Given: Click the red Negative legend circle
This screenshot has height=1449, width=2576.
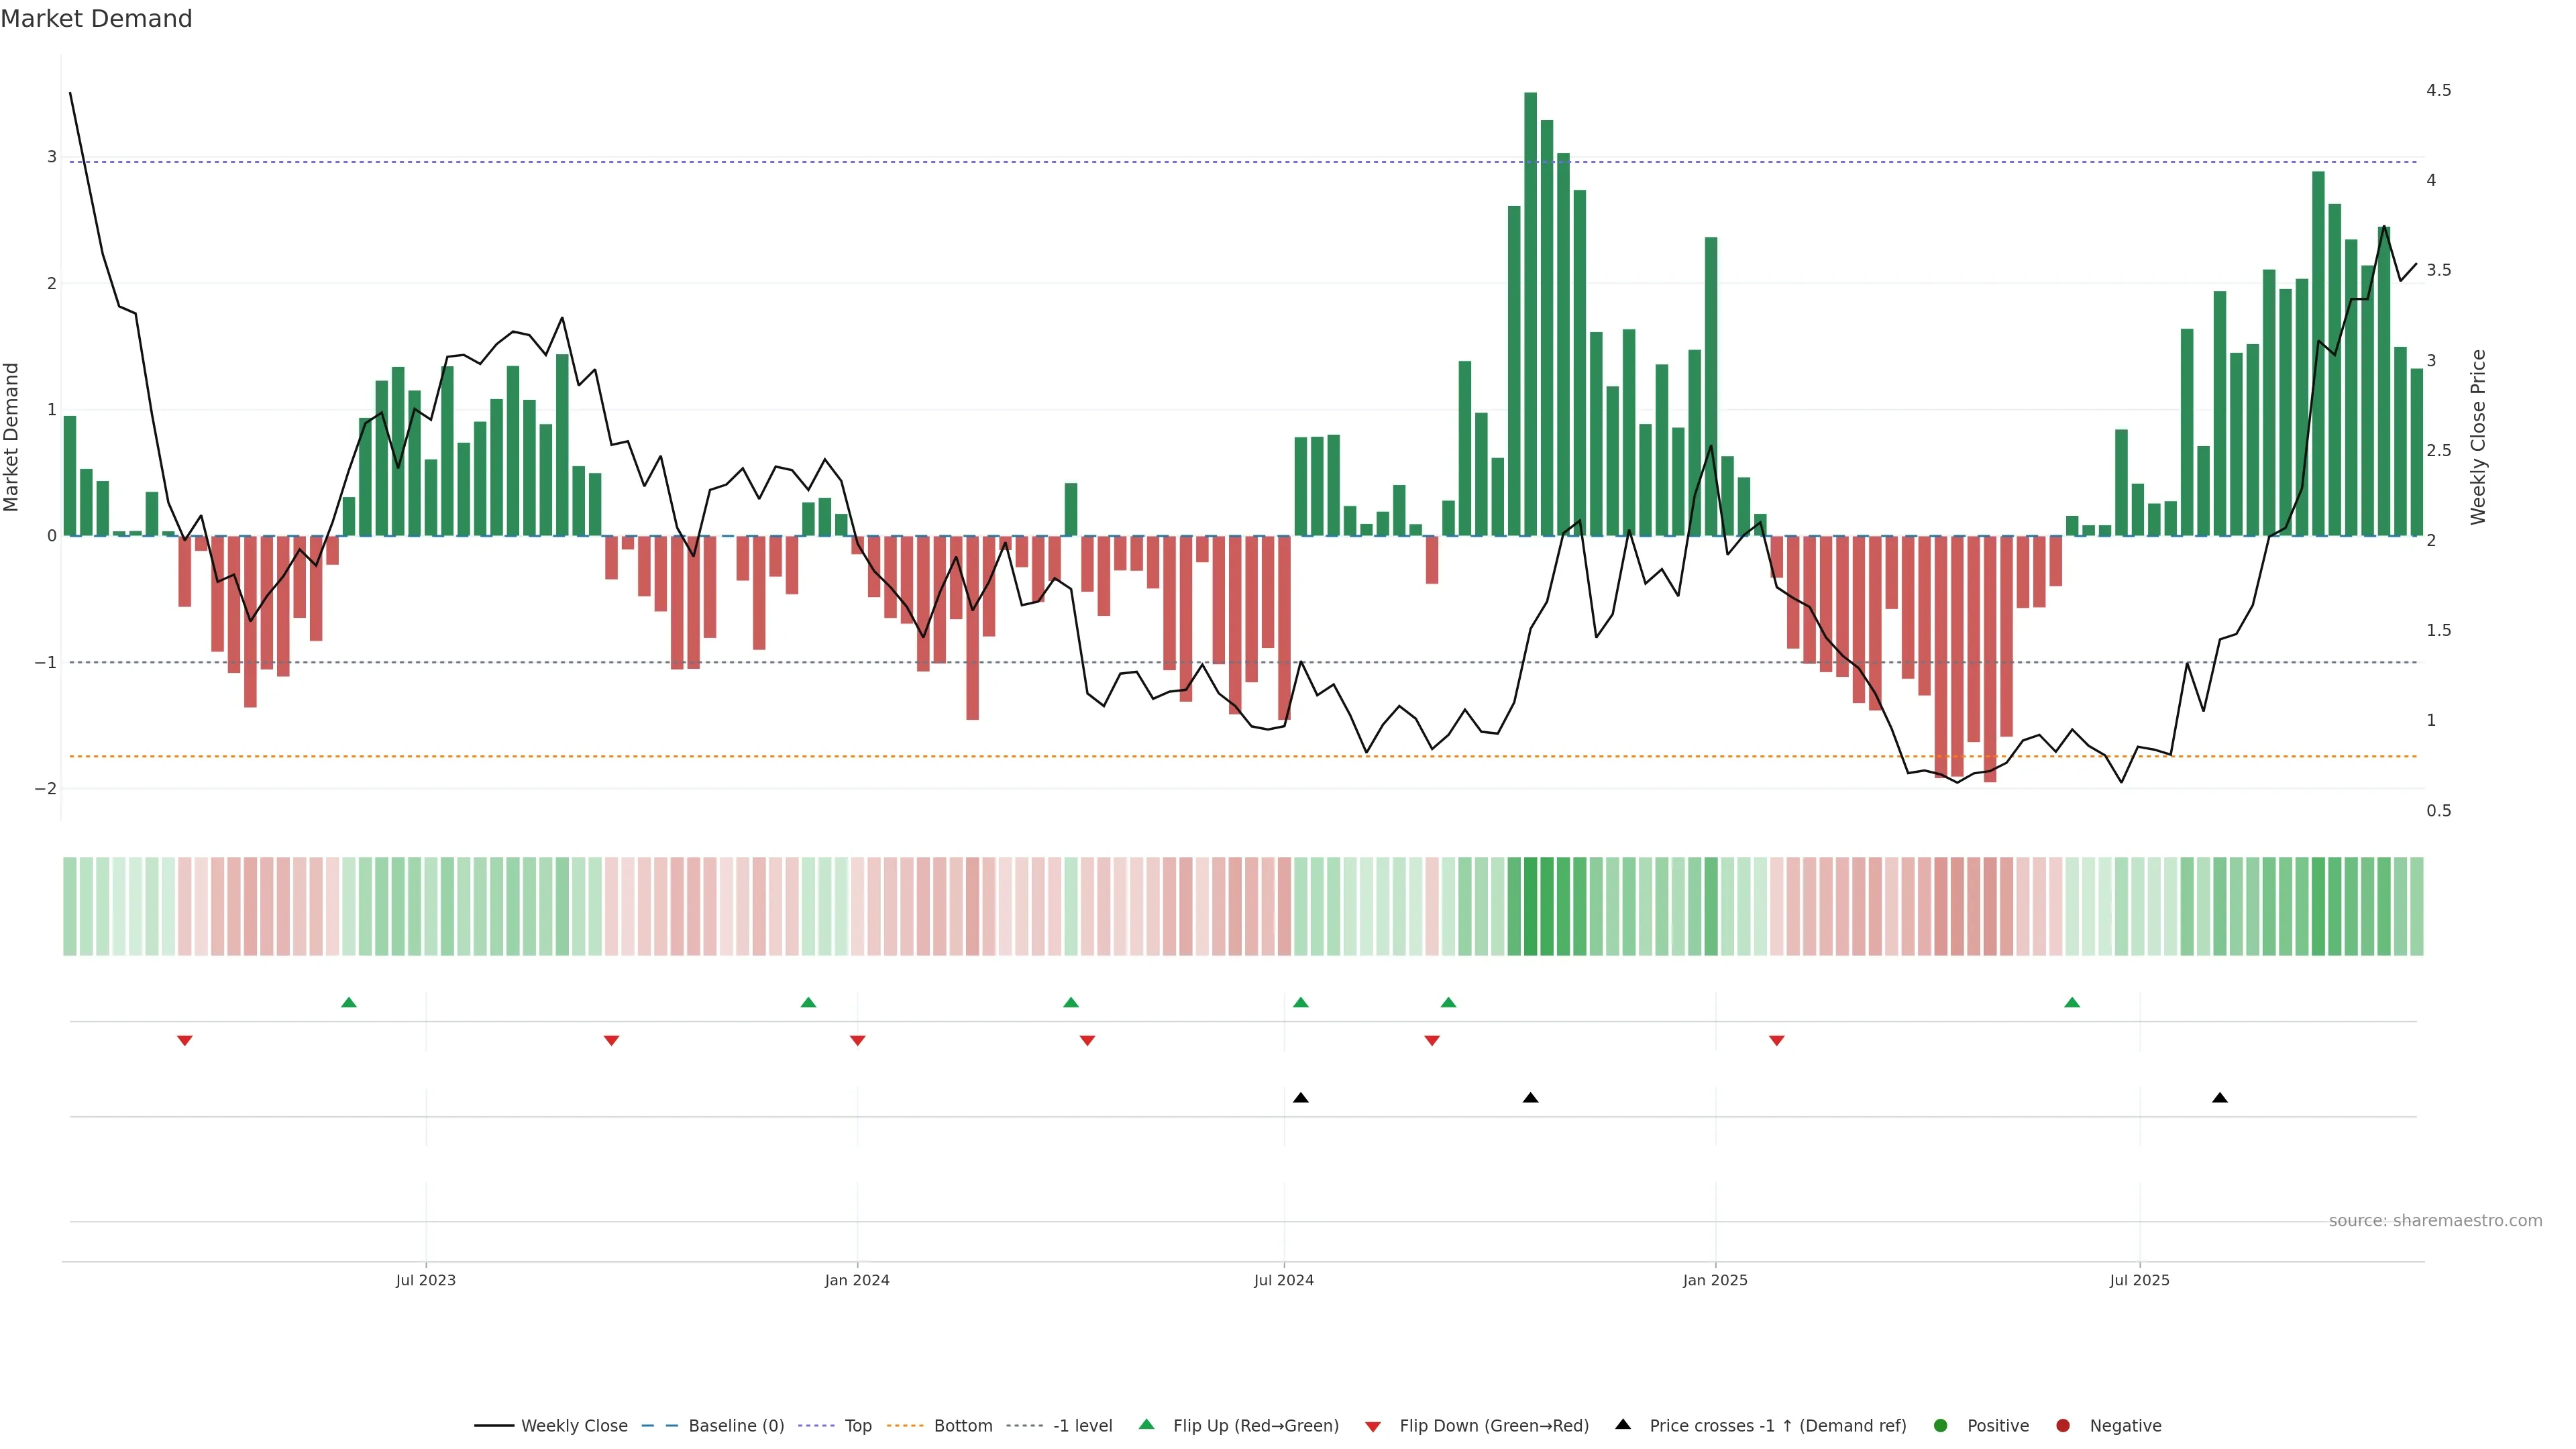Looking at the screenshot, I should pyautogui.click(x=2063, y=1426).
